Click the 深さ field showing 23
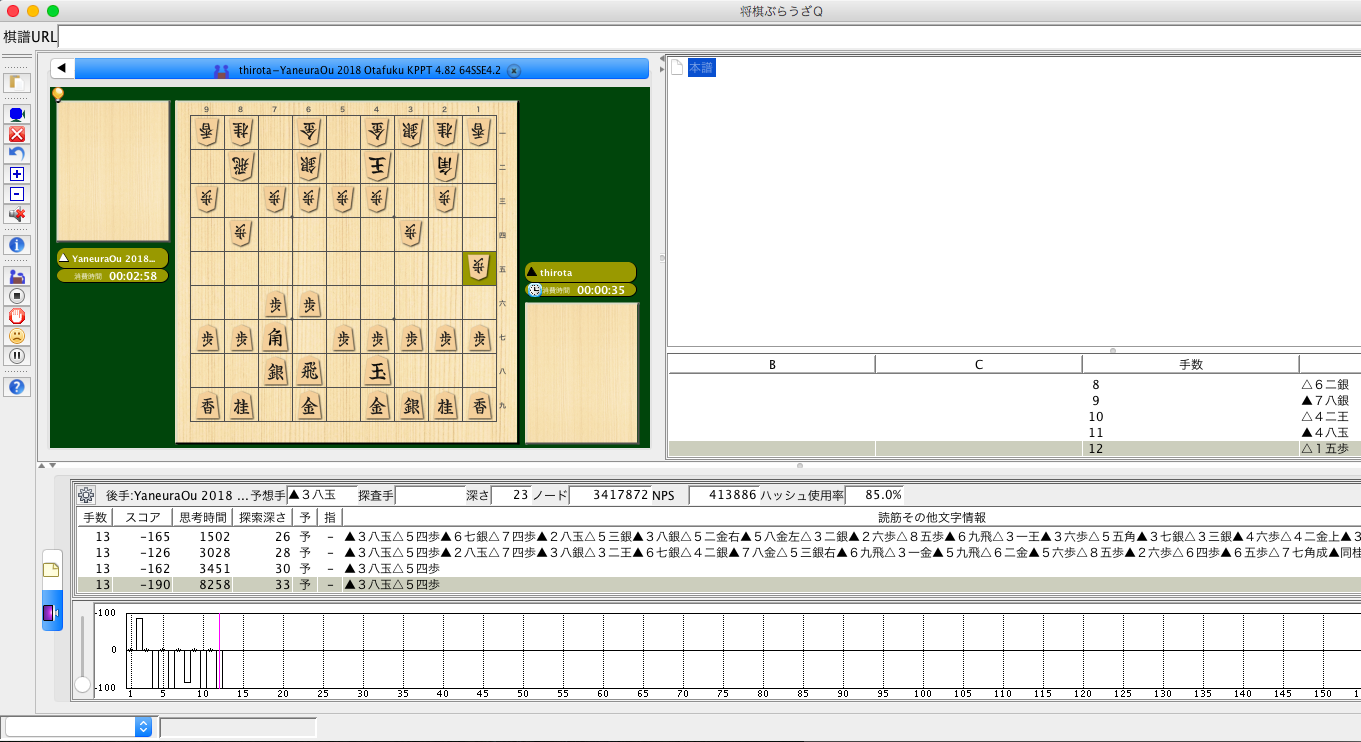Image resolution: width=1361 pixels, height=742 pixels. (510, 495)
